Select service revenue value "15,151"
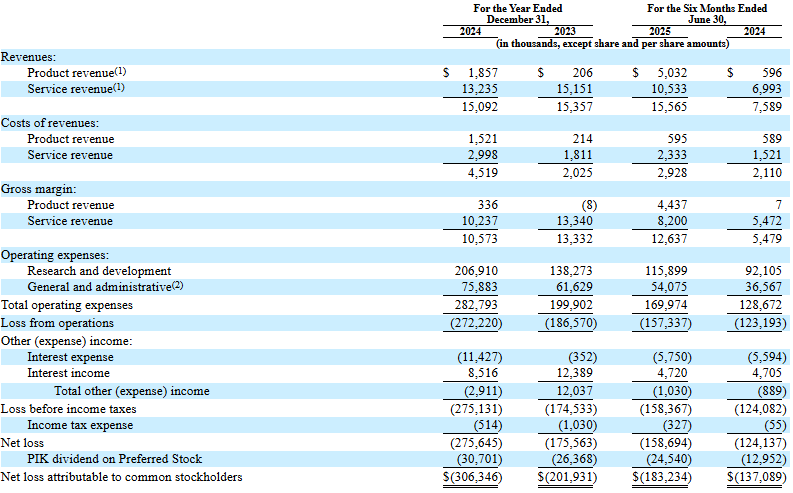Viewport: 793px width, 493px height. point(575,89)
